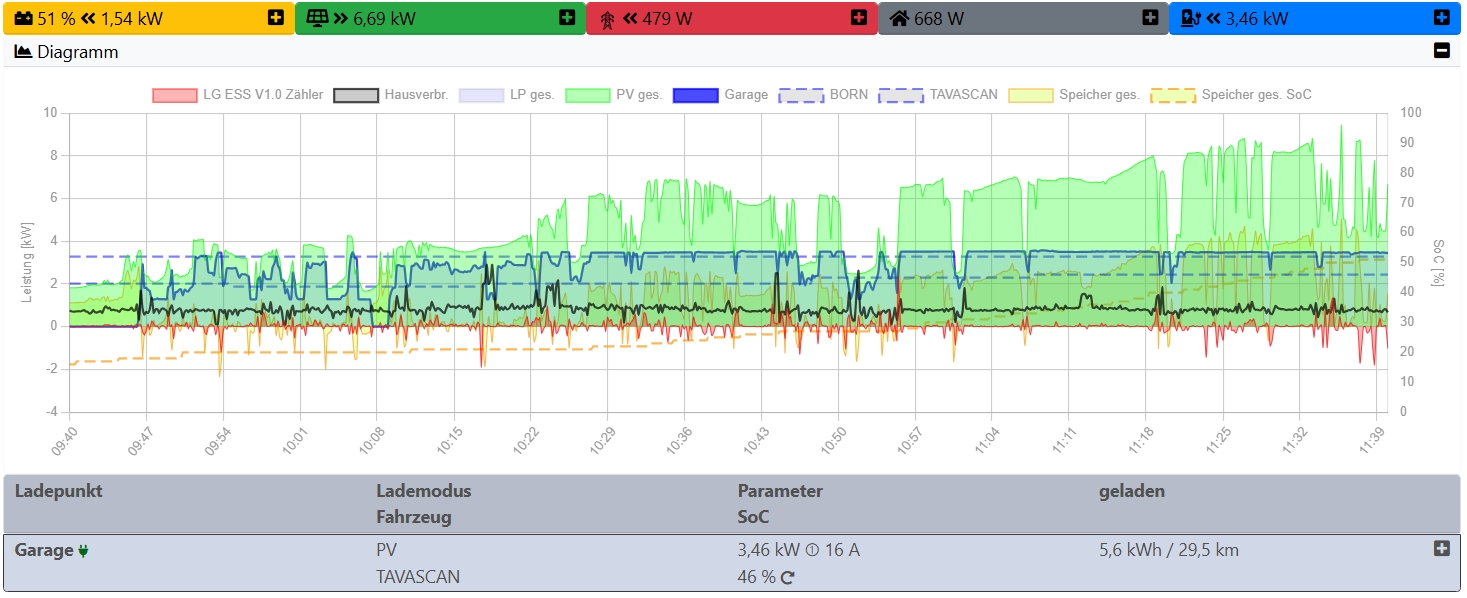This screenshot has height=598, width=1467.
Task: Click the Leistung [kW] axis title
Action: pos(27,262)
